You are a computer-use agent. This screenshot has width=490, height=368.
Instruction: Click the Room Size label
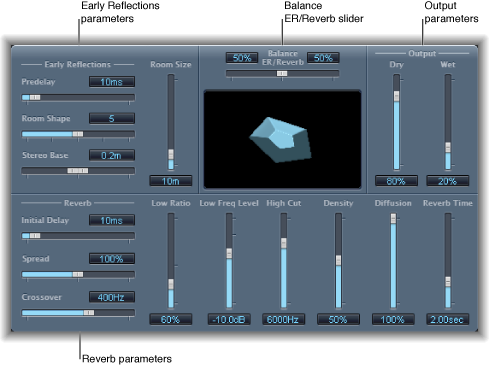coord(171,64)
